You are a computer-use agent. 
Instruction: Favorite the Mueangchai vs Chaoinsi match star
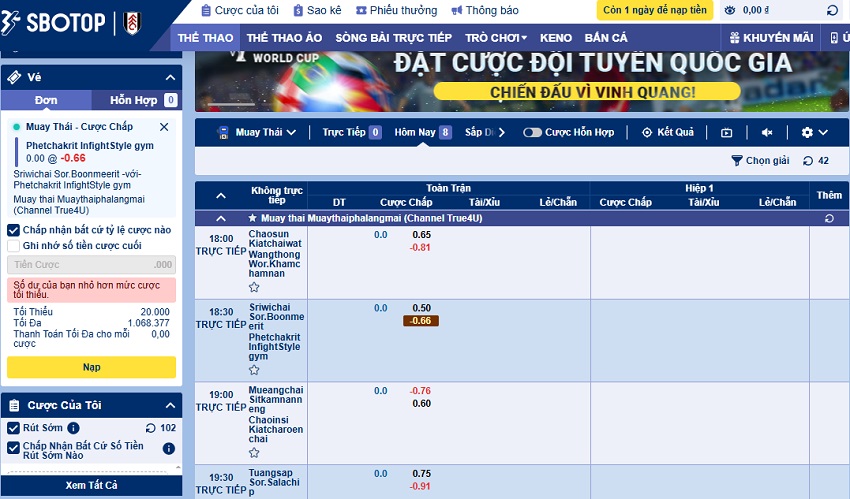click(x=254, y=452)
